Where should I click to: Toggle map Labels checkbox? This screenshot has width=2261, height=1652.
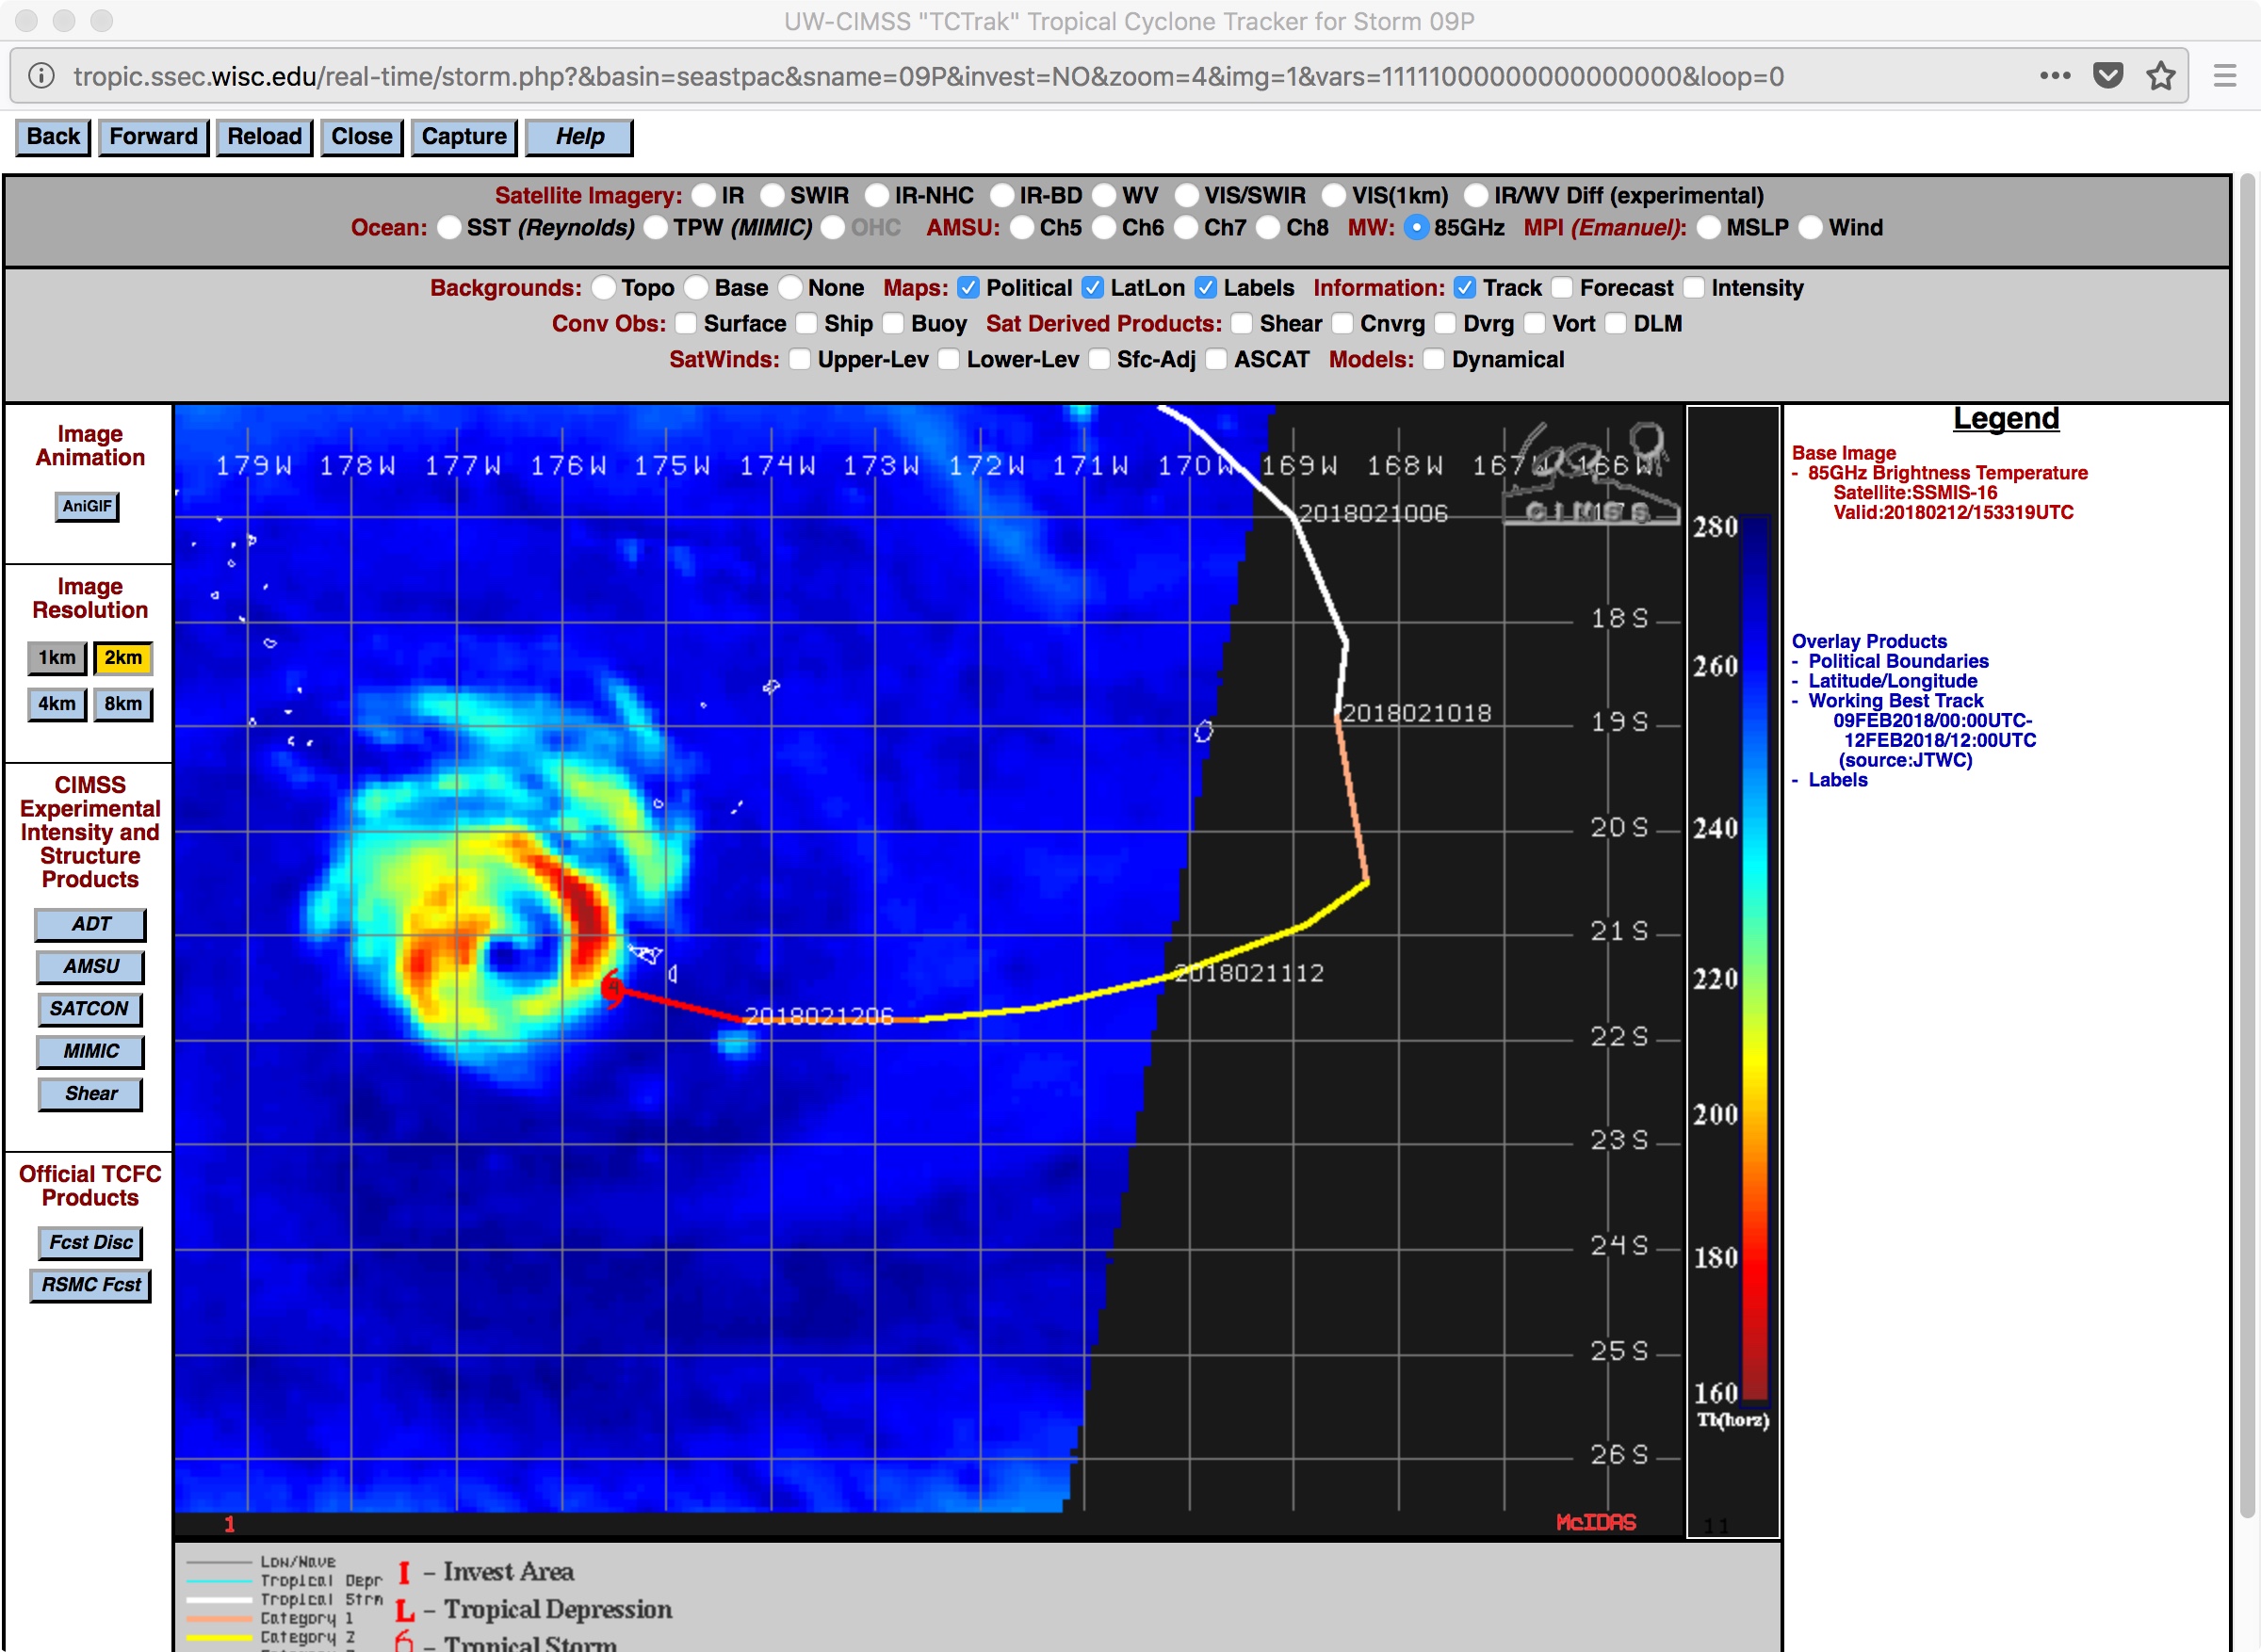pyautogui.click(x=1206, y=288)
